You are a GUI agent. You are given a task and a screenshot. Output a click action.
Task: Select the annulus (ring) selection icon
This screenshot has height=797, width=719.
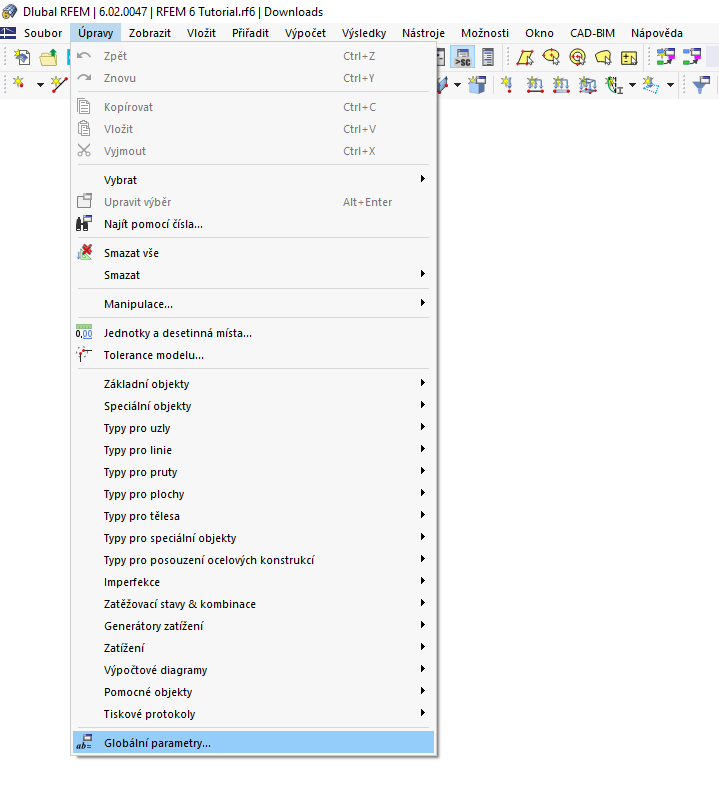(577, 57)
